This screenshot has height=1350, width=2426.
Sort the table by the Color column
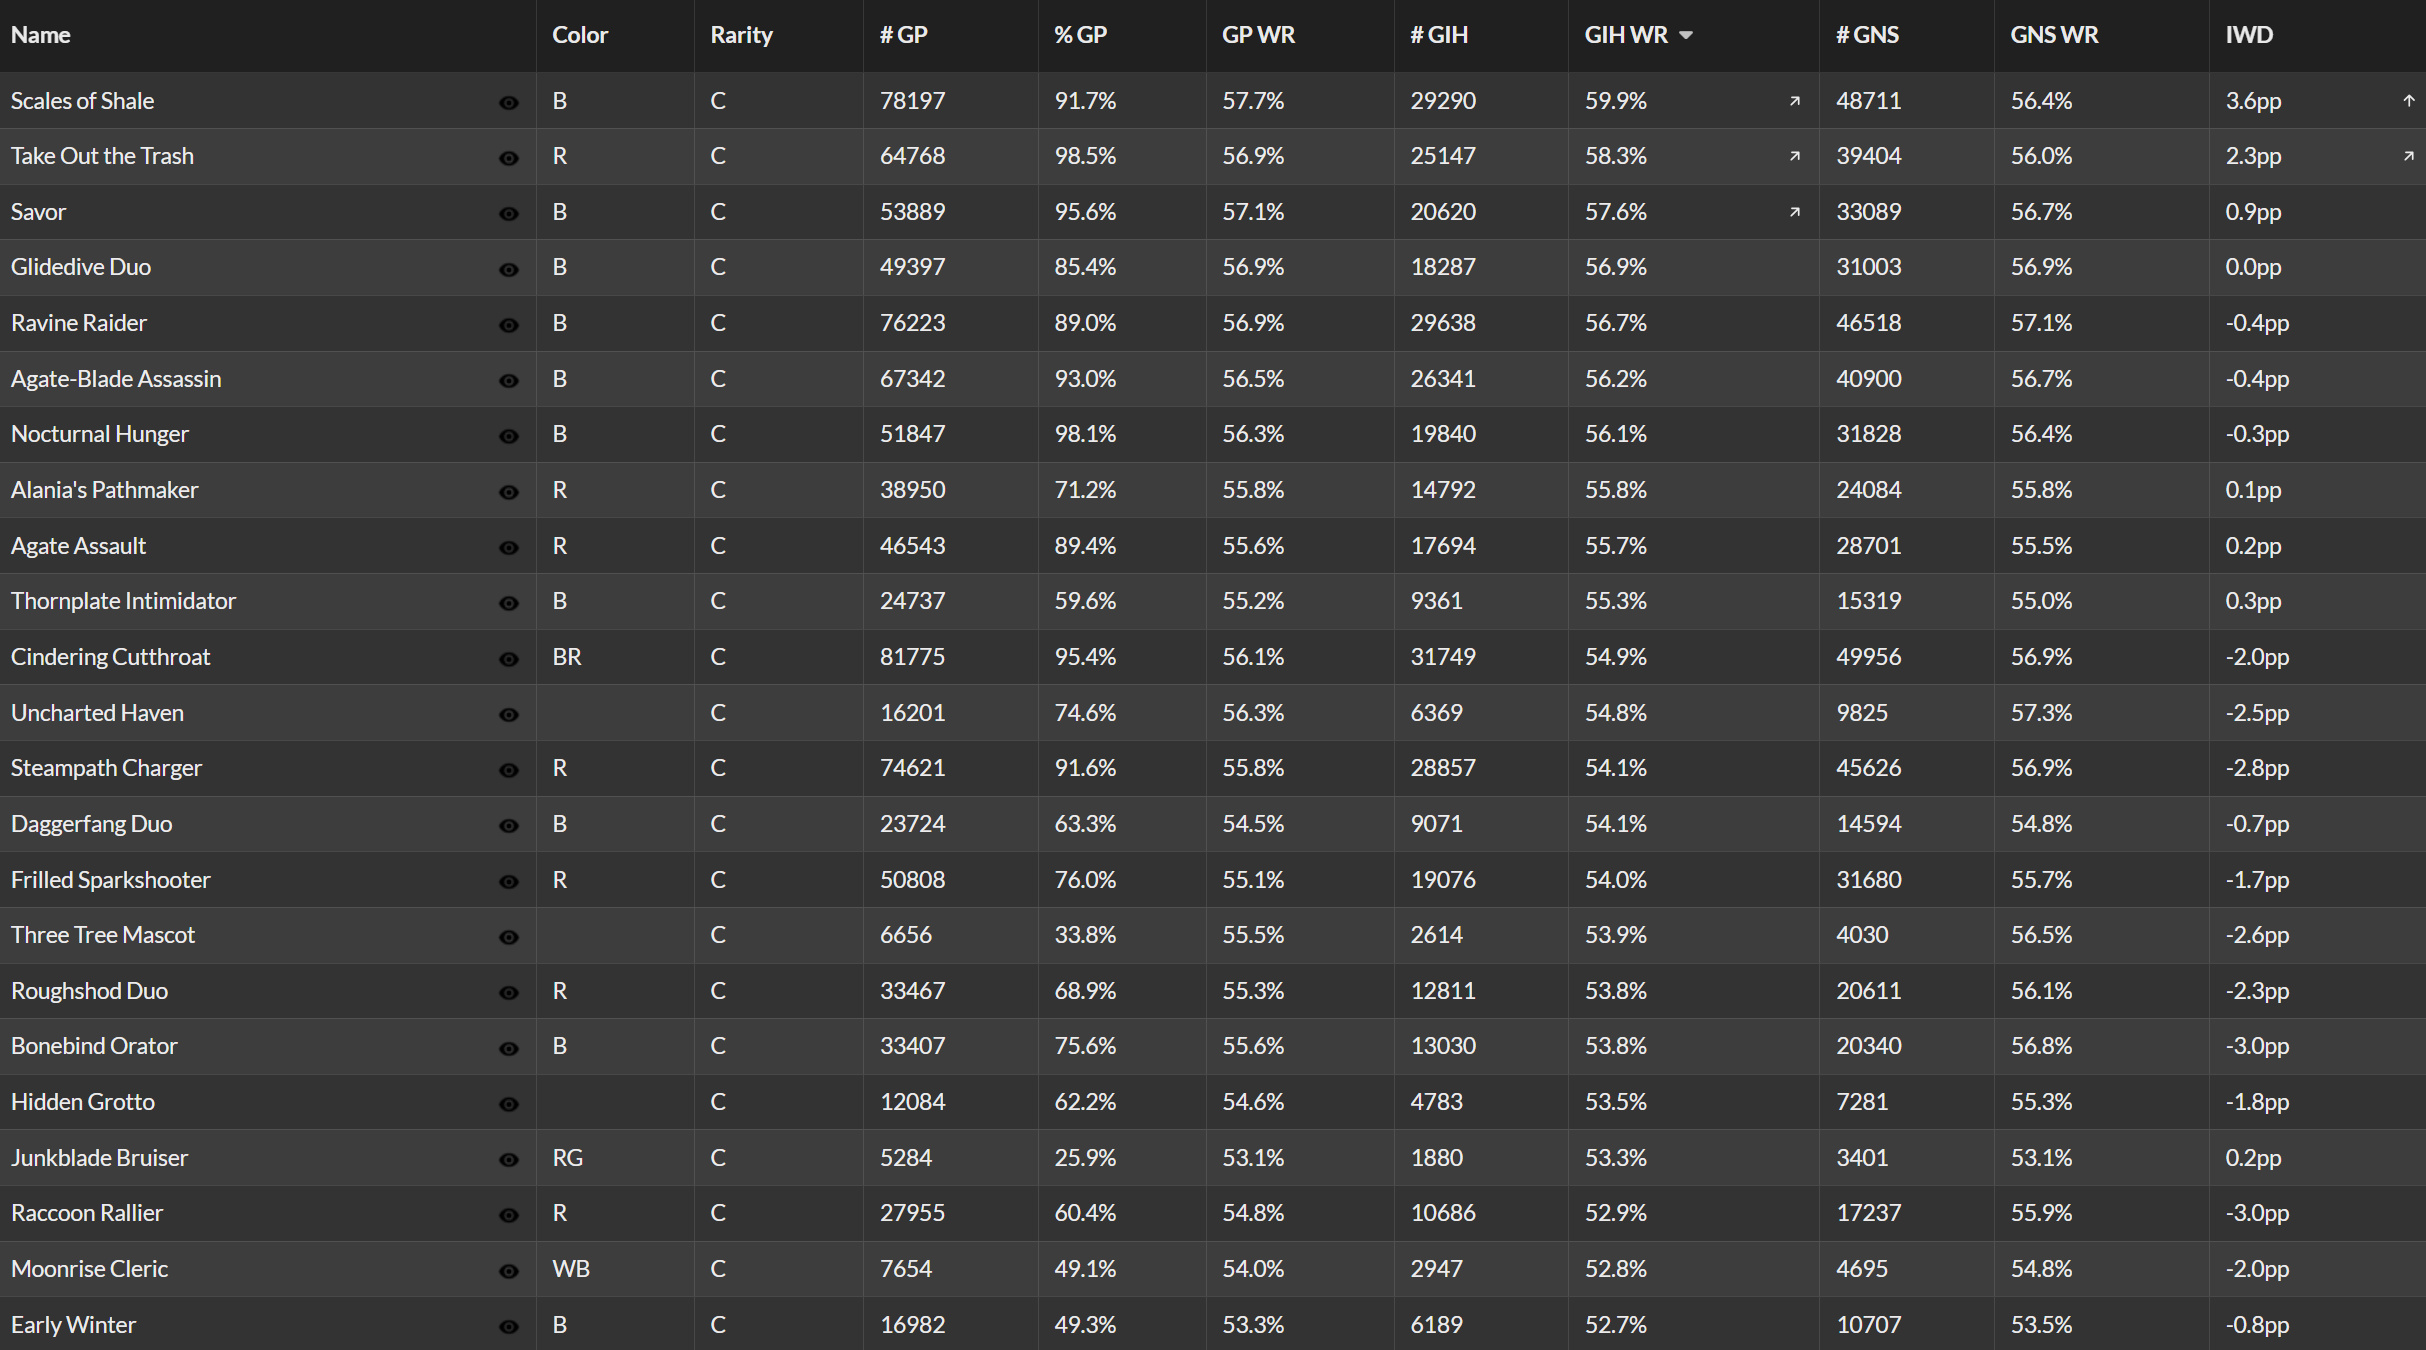click(580, 35)
